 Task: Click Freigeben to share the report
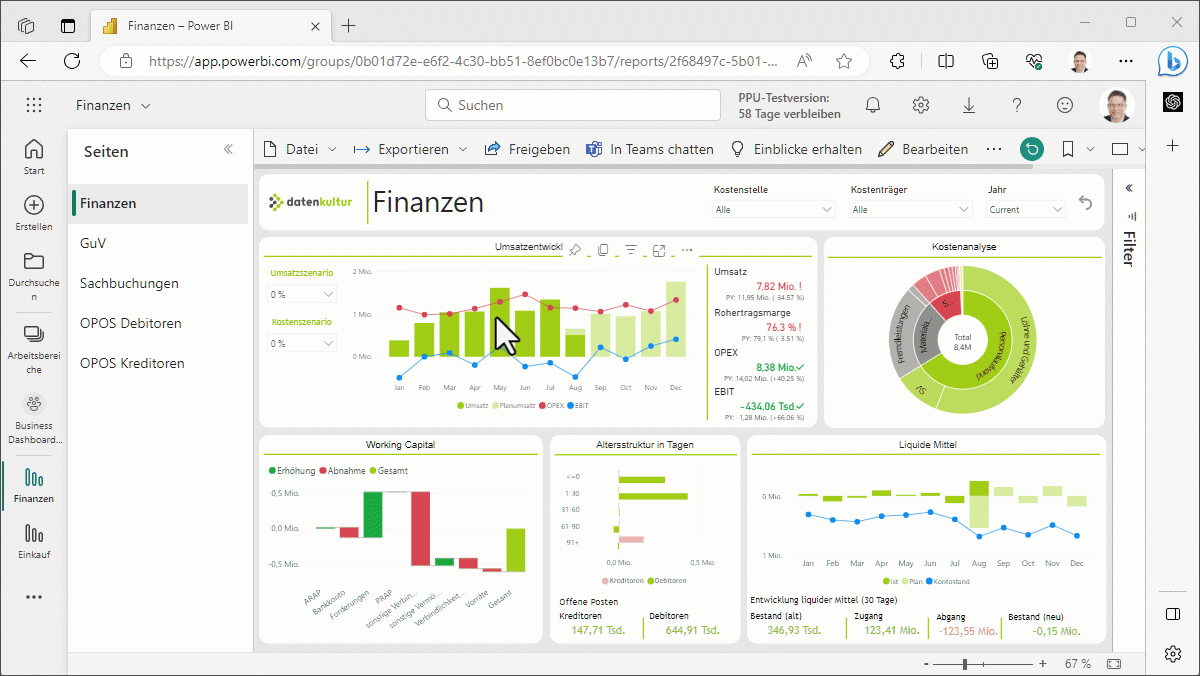(x=527, y=149)
